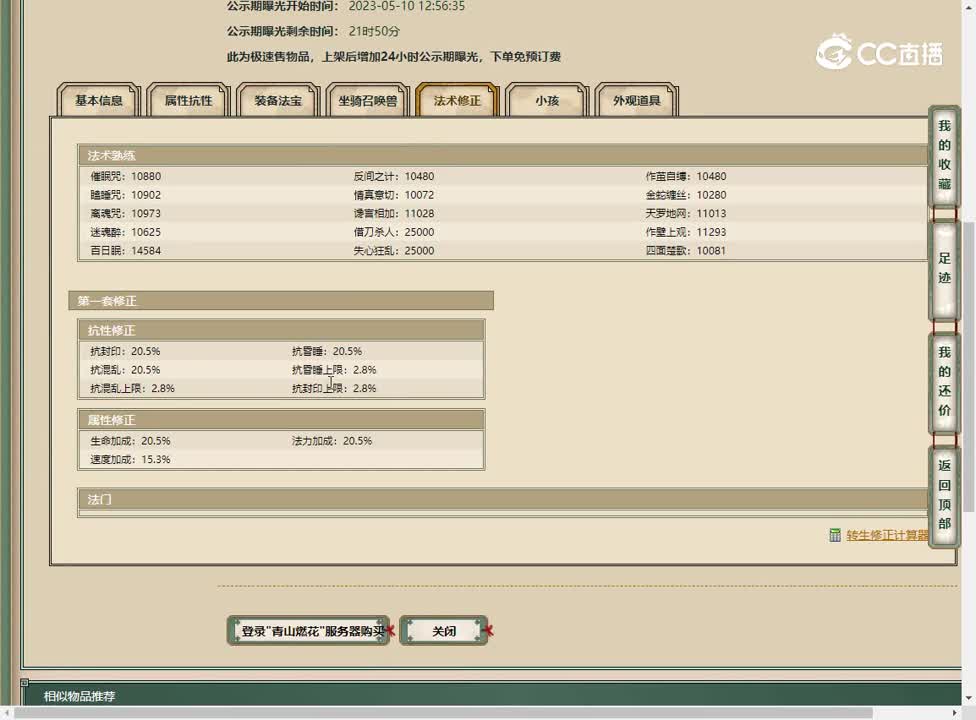Open 我的收藏 side panel button

[944, 156]
